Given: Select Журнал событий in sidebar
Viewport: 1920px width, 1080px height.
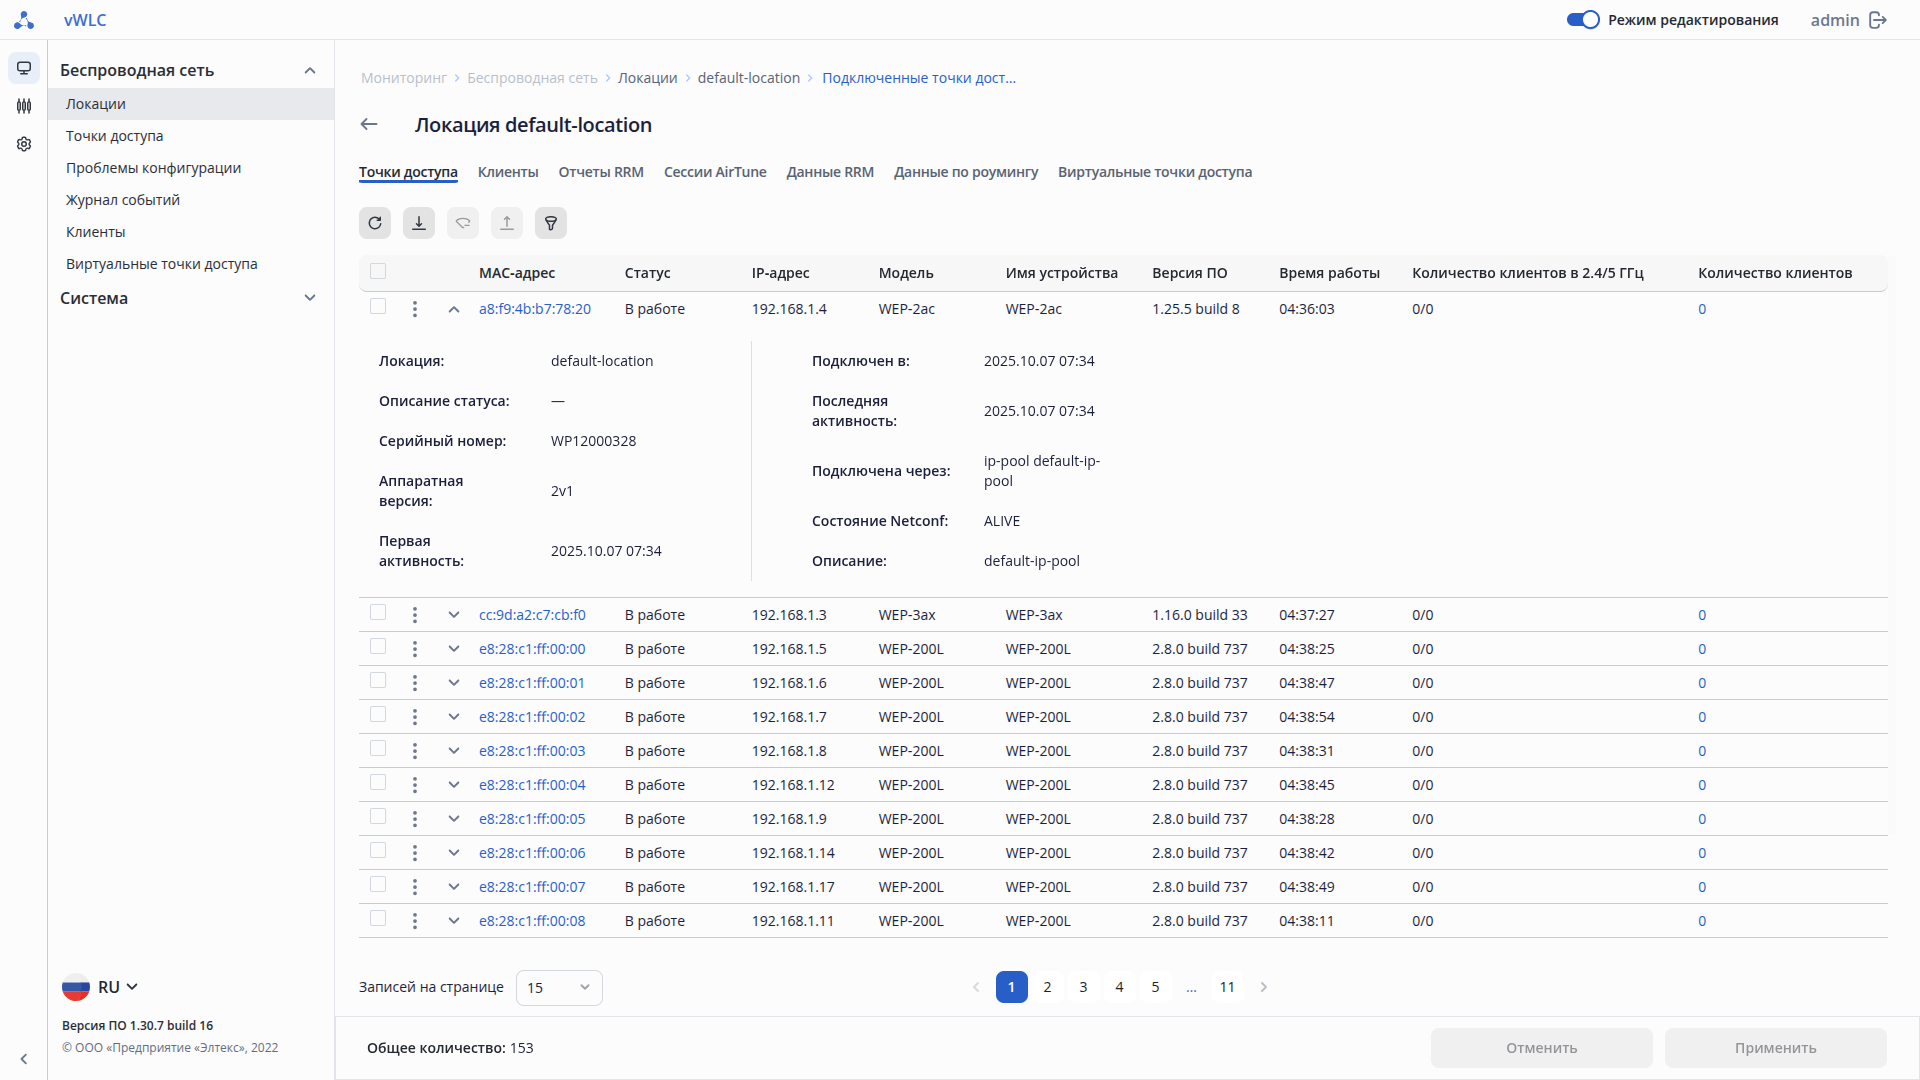Looking at the screenshot, I should 123,200.
